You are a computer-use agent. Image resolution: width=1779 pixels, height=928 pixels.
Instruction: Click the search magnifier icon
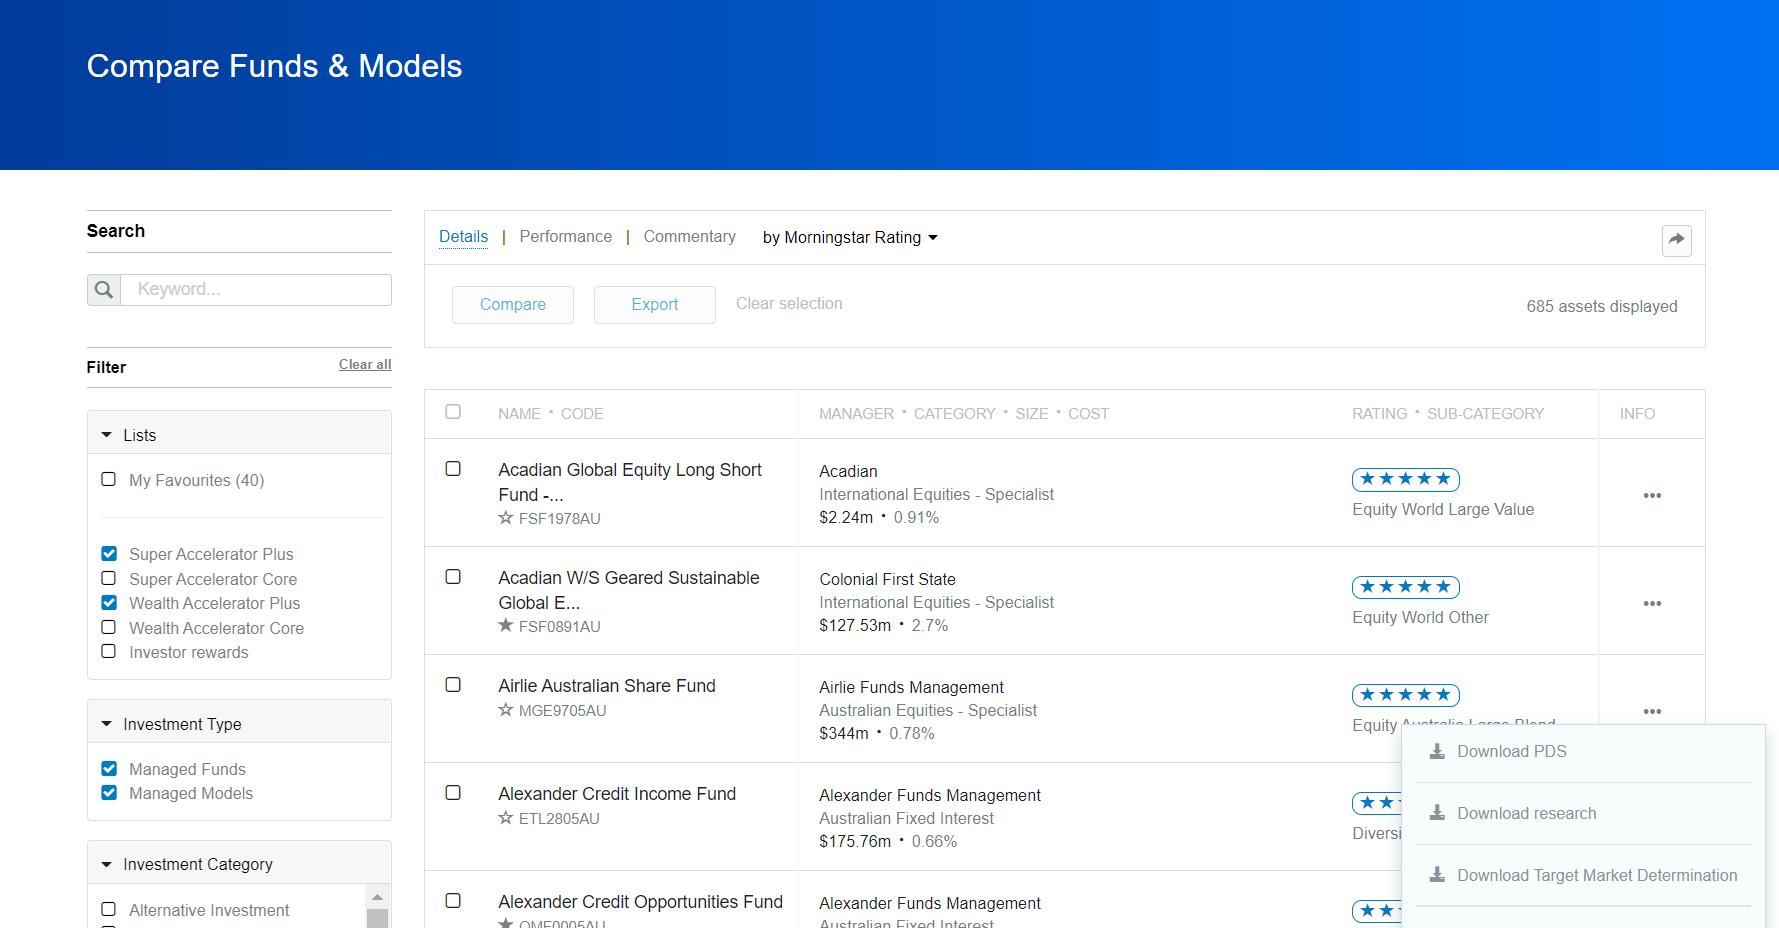(104, 290)
